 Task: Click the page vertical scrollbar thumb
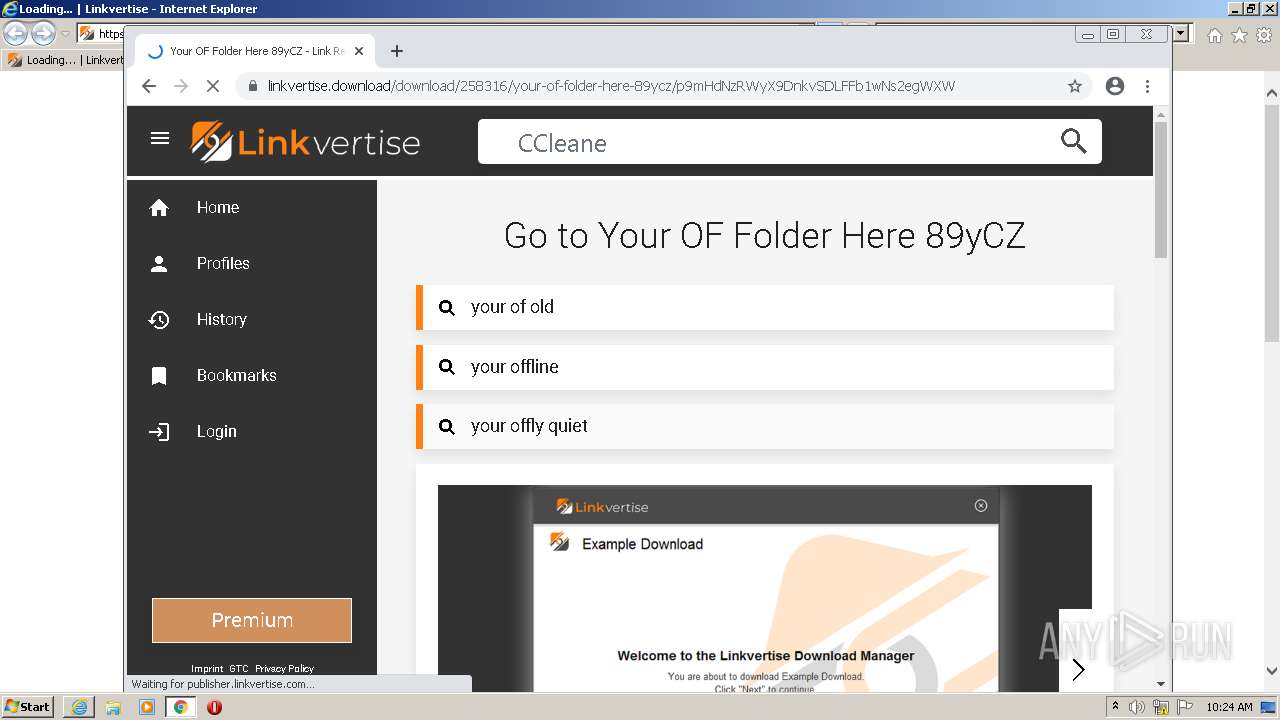click(1160, 189)
